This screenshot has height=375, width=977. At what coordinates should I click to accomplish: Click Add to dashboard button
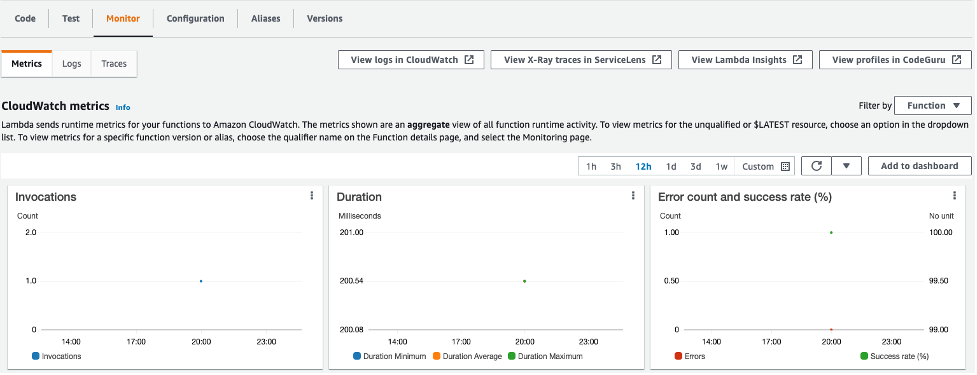[x=920, y=166]
